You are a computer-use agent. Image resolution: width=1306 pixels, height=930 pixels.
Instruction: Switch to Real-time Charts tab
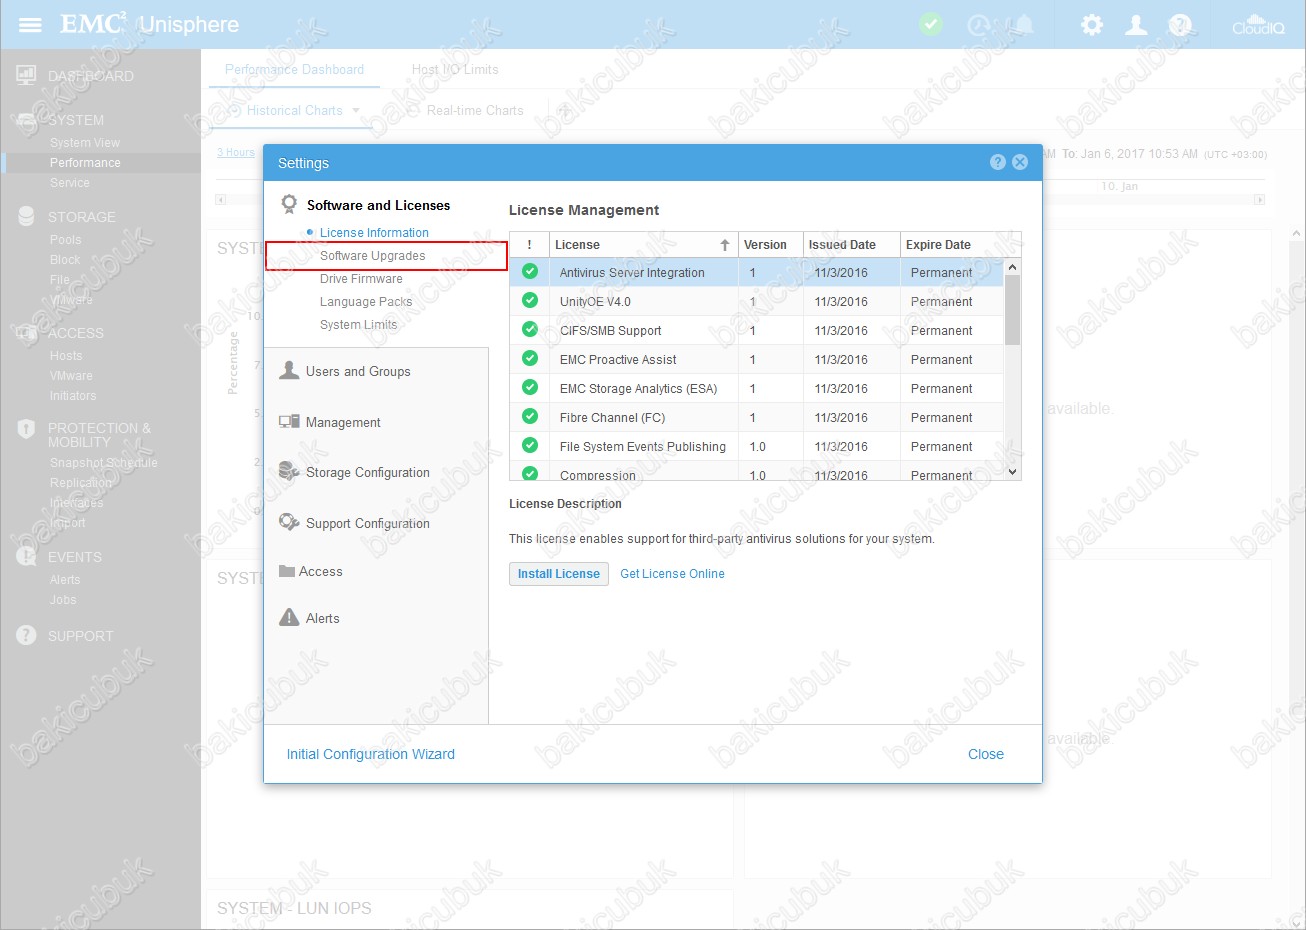[x=475, y=110]
